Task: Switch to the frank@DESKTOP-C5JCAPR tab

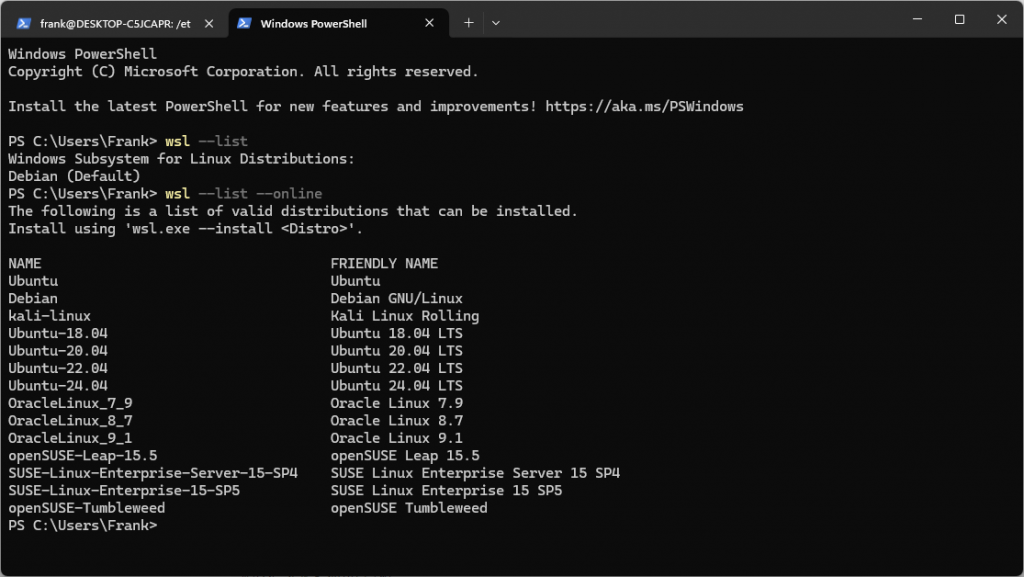Action: pyautogui.click(x=108, y=23)
